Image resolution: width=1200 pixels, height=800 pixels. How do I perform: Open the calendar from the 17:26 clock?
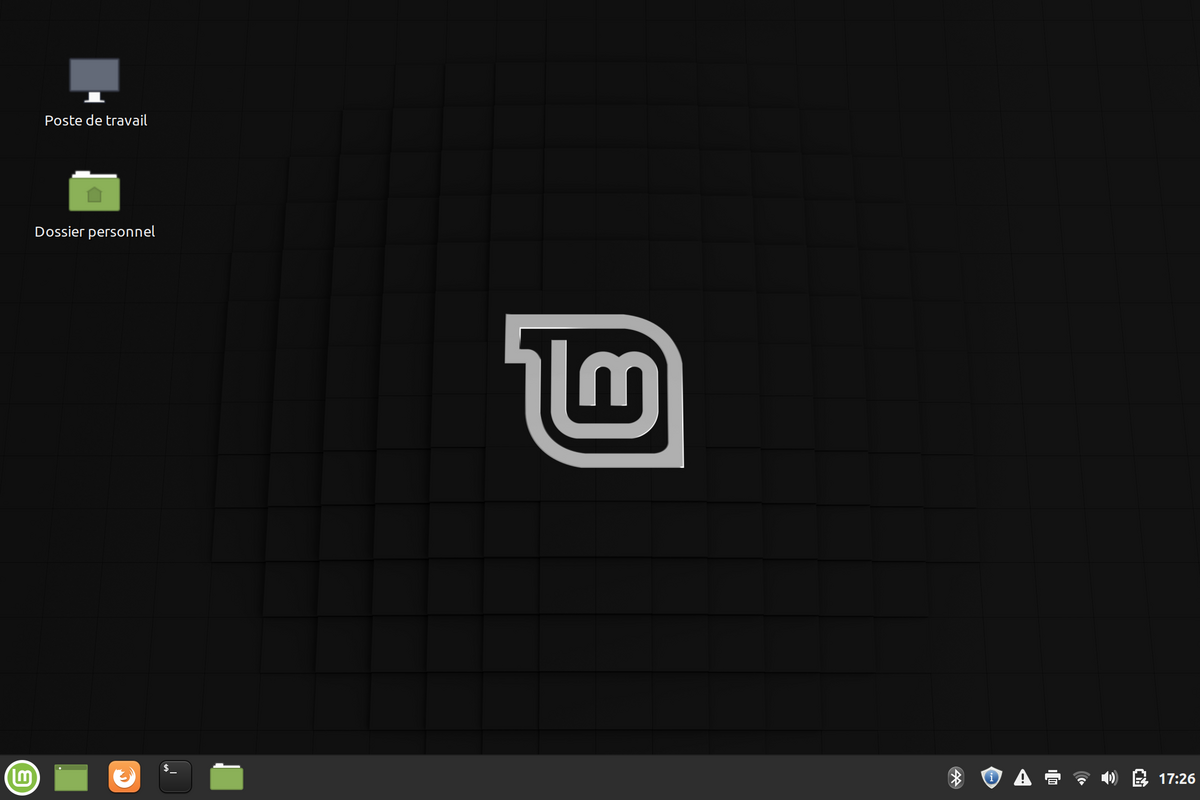(1177, 777)
